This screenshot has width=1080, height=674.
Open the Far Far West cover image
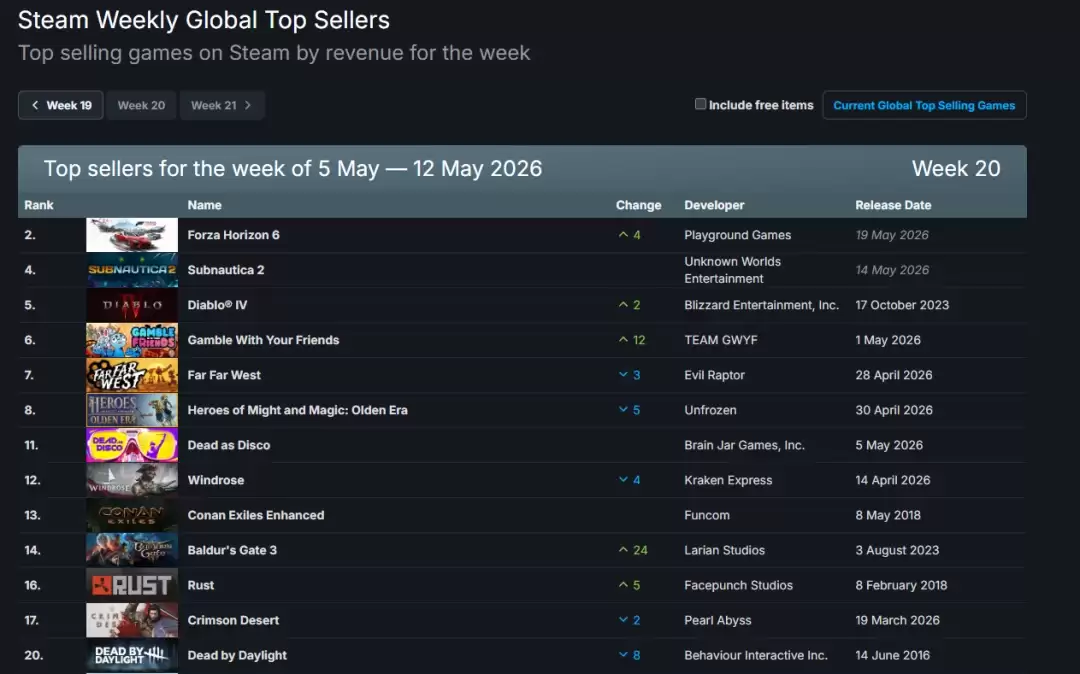[x=132, y=375]
